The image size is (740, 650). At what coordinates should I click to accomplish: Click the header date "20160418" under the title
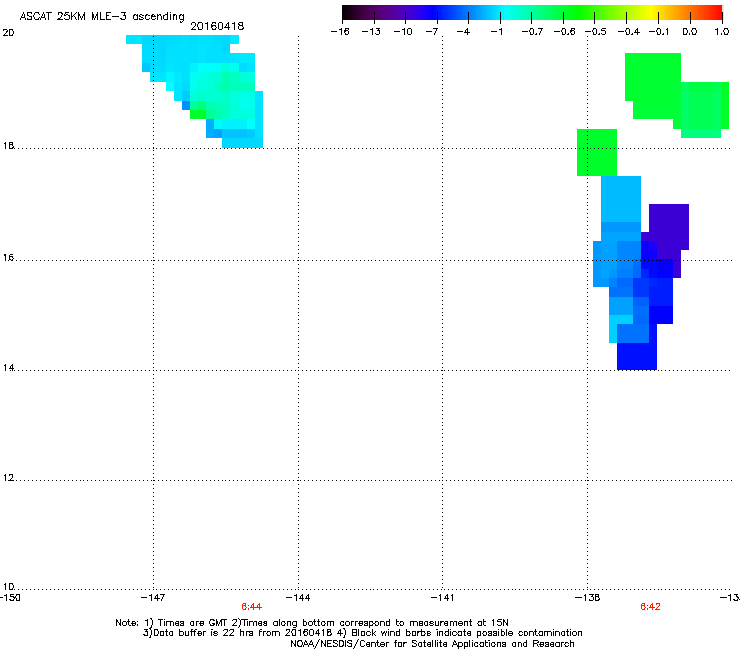tap(217, 26)
